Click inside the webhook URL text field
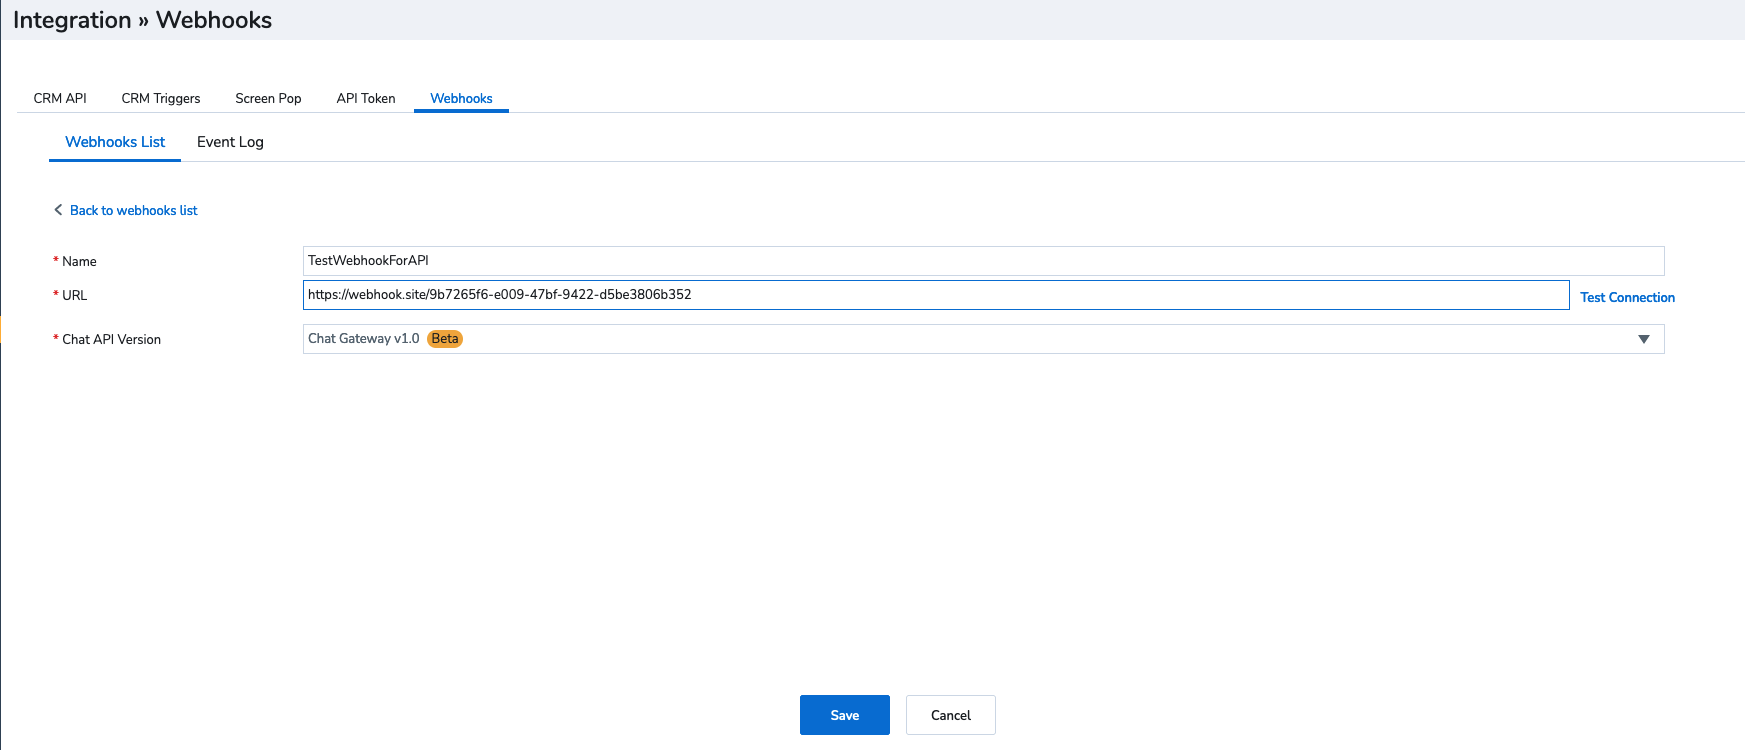1745x750 pixels. click(935, 295)
